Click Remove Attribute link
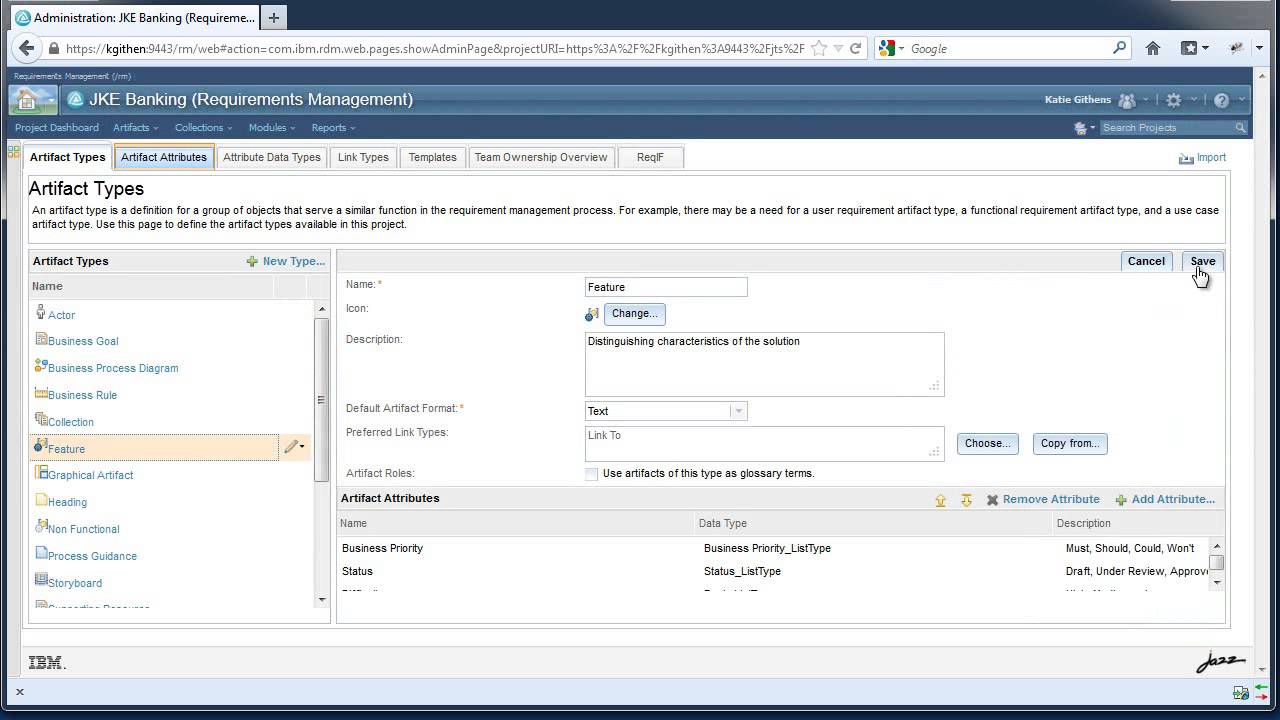The image size is (1280, 720). coord(1043,499)
